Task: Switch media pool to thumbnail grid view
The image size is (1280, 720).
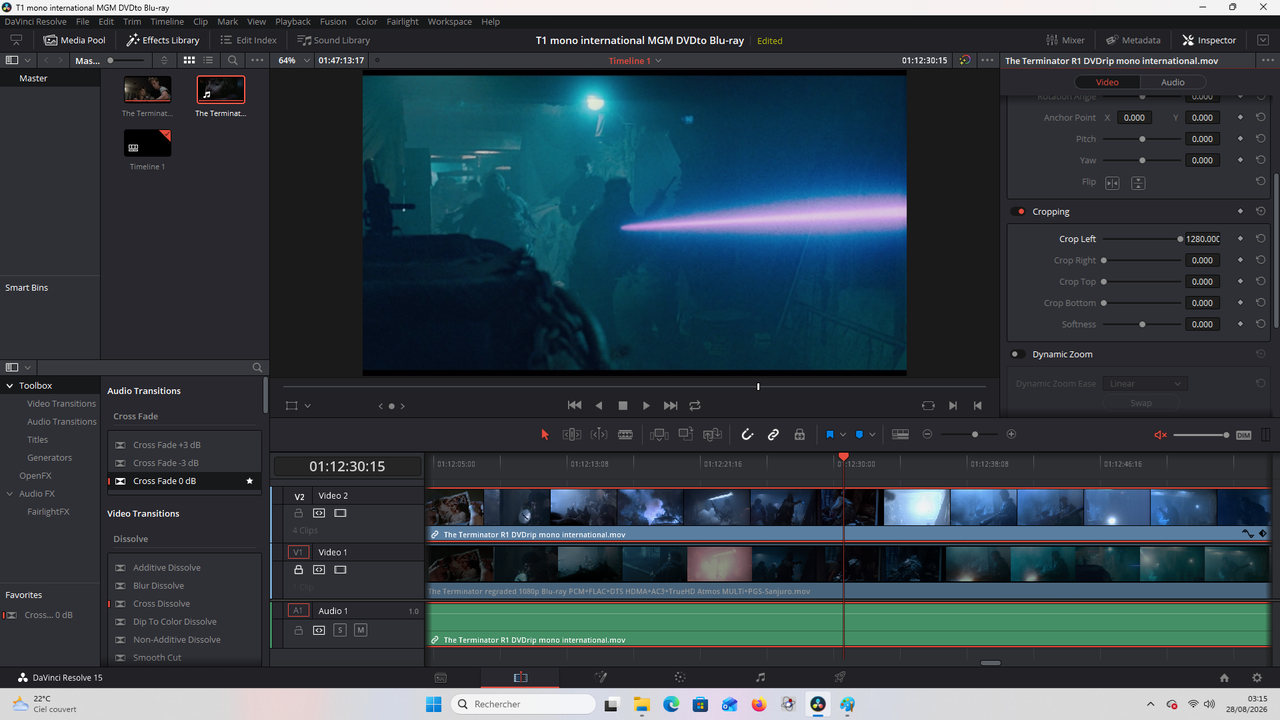Action: (x=188, y=60)
